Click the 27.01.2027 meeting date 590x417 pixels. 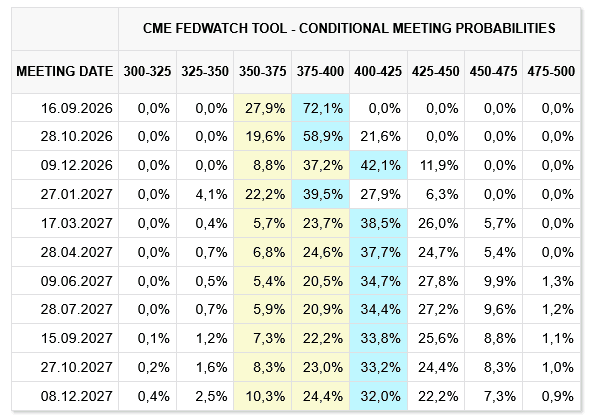coord(77,194)
